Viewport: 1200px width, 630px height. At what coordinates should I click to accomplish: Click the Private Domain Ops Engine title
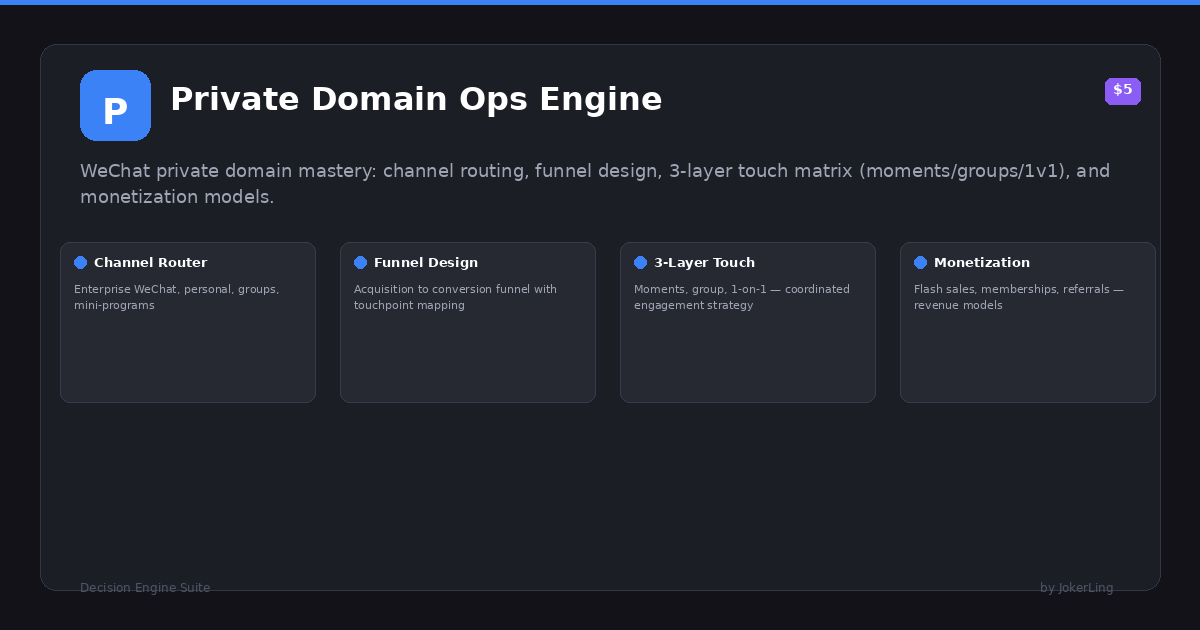pos(416,100)
